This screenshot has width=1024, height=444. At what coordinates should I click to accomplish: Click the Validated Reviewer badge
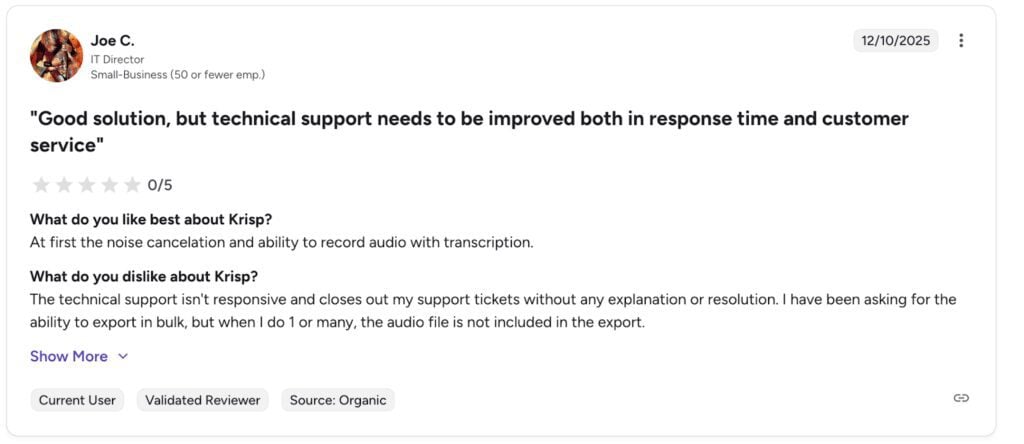click(203, 400)
